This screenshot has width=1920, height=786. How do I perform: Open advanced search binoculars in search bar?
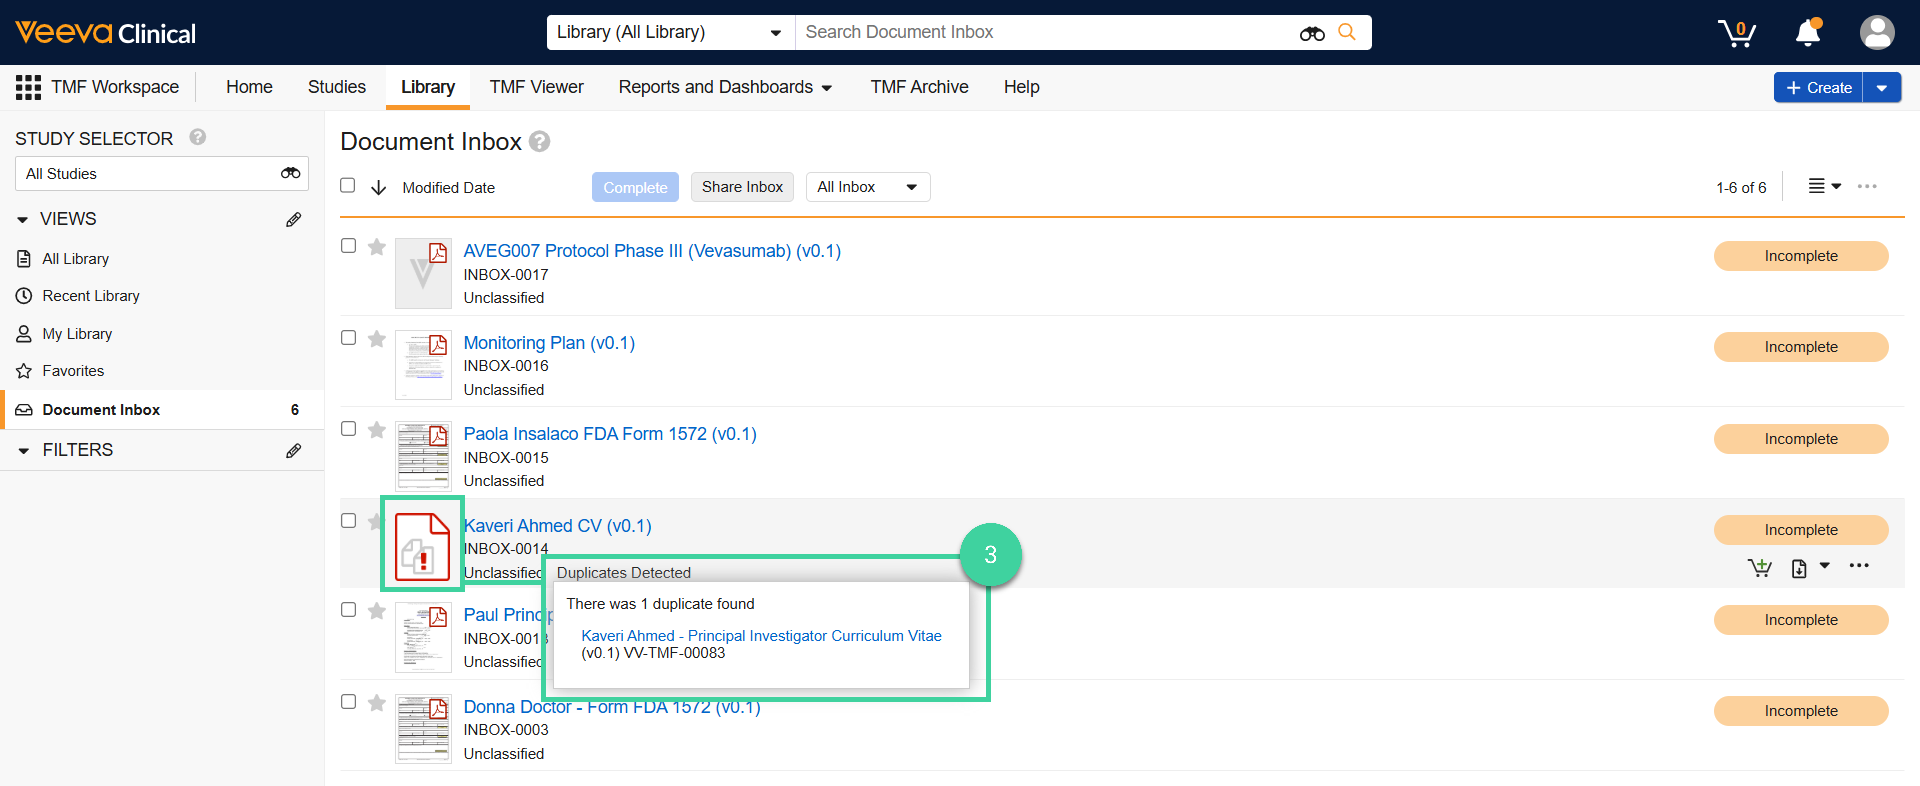1312,33
